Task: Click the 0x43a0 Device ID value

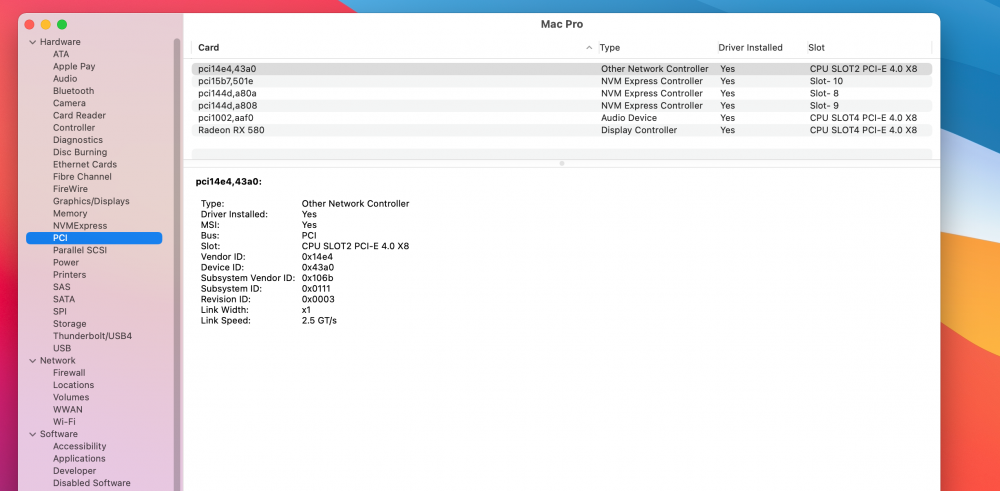Action: (x=318, y=267)
